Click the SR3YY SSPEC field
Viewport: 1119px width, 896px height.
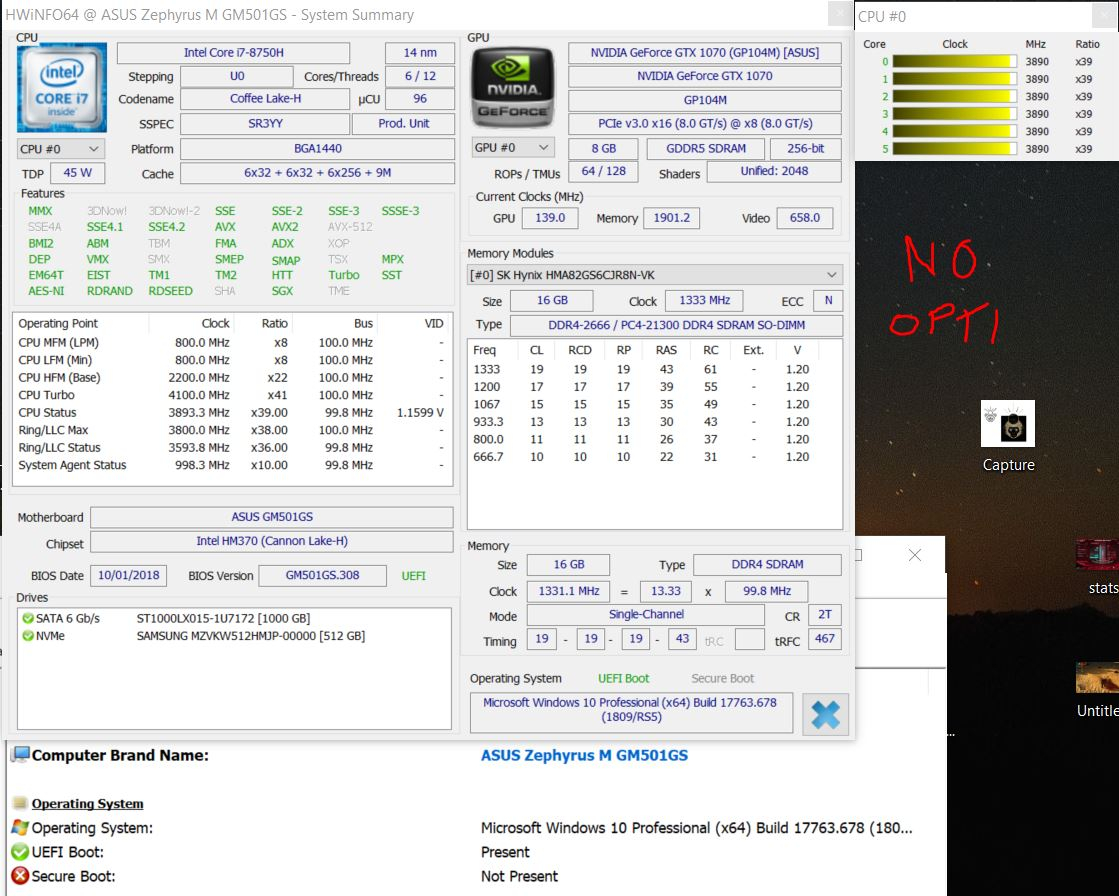coord(265,123)
